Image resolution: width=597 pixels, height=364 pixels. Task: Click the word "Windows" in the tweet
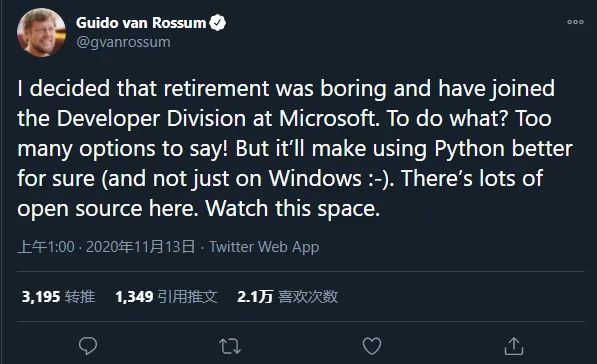315,178
